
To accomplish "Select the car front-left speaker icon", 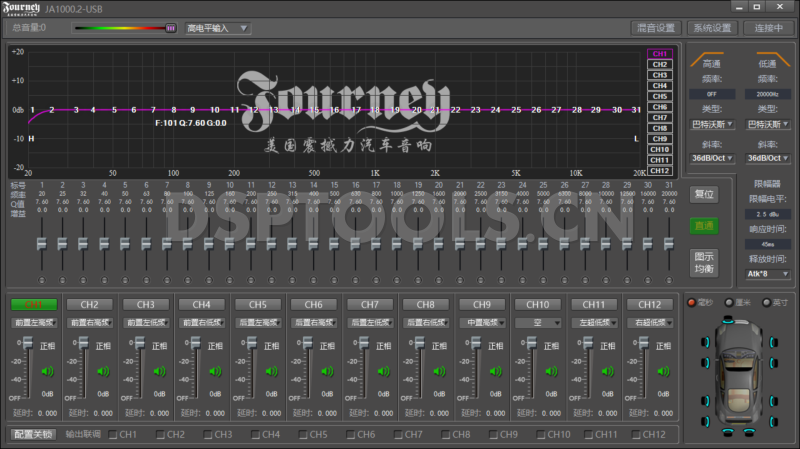I will click(x=706, y=342).
